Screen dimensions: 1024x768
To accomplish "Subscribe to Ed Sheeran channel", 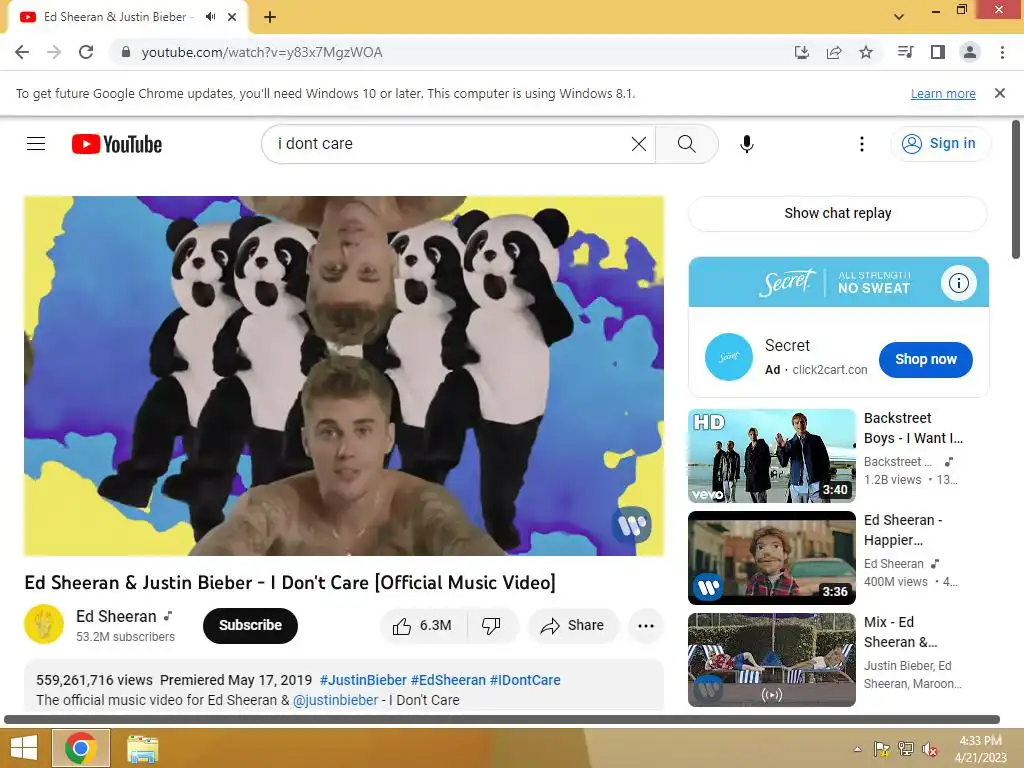I will pyautogui.click(x=250, y=626).
